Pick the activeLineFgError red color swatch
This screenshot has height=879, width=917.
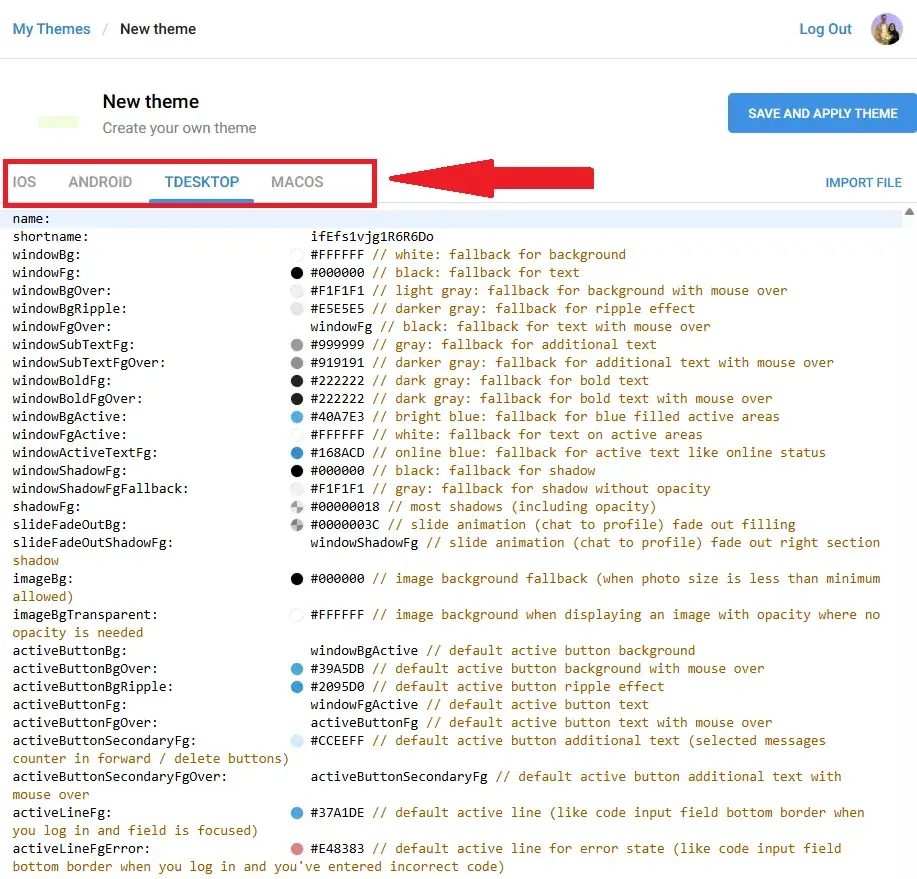(297, 849)
